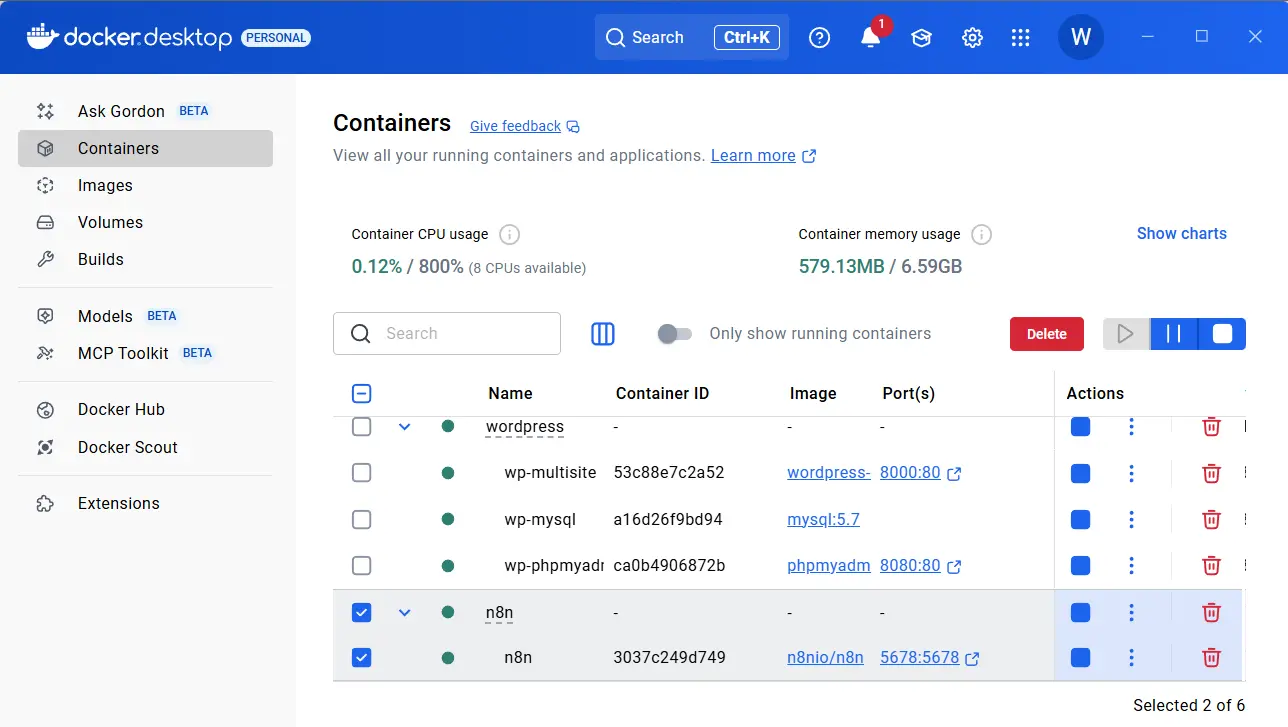
Task: Open the notifications bell
Action: pyautogui.click(x=871, y=37)
